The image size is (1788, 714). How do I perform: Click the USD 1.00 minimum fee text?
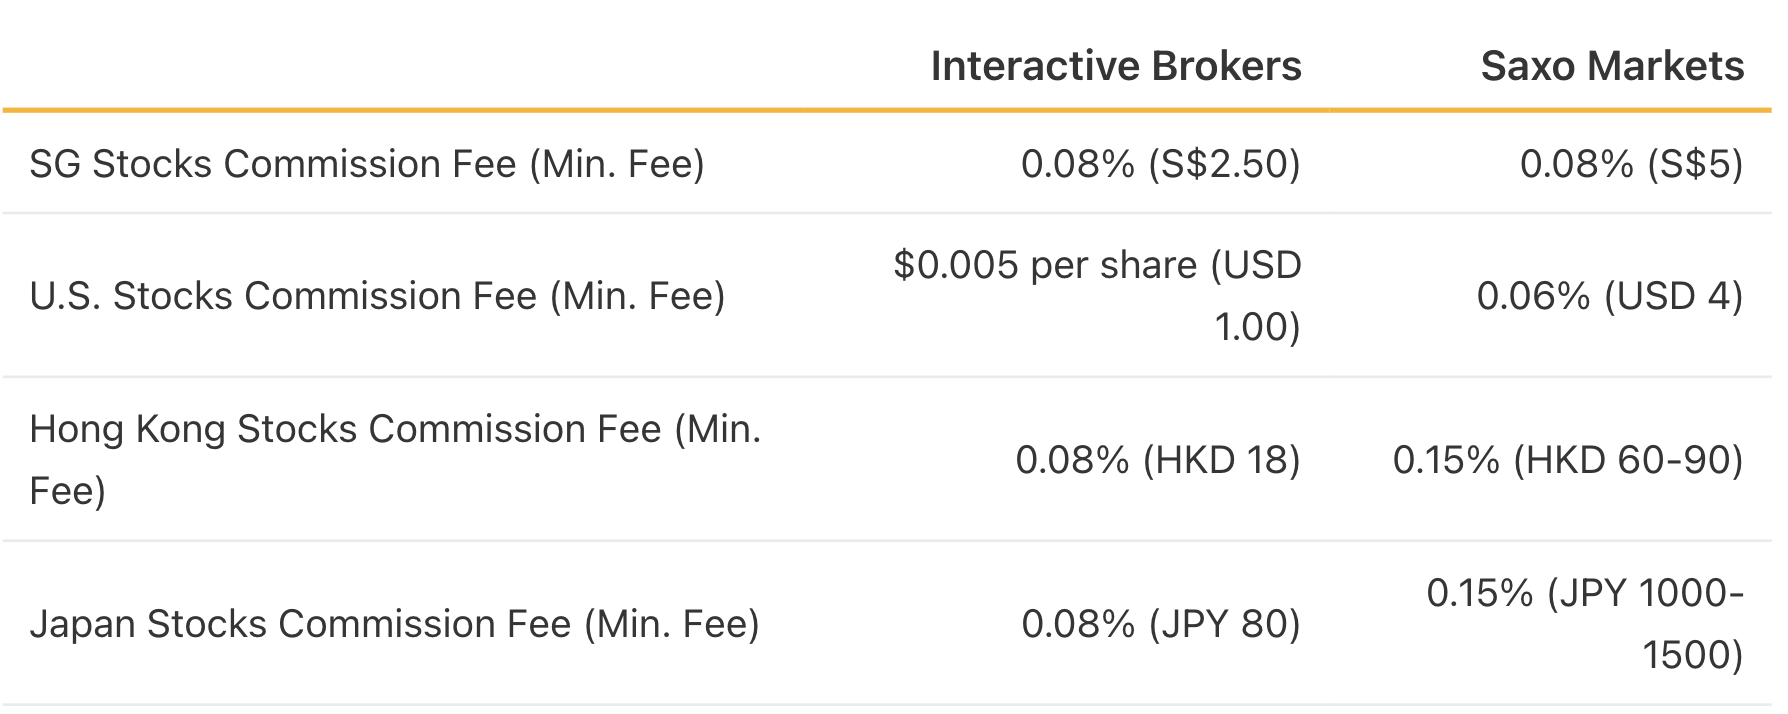tap(1256, 296)
